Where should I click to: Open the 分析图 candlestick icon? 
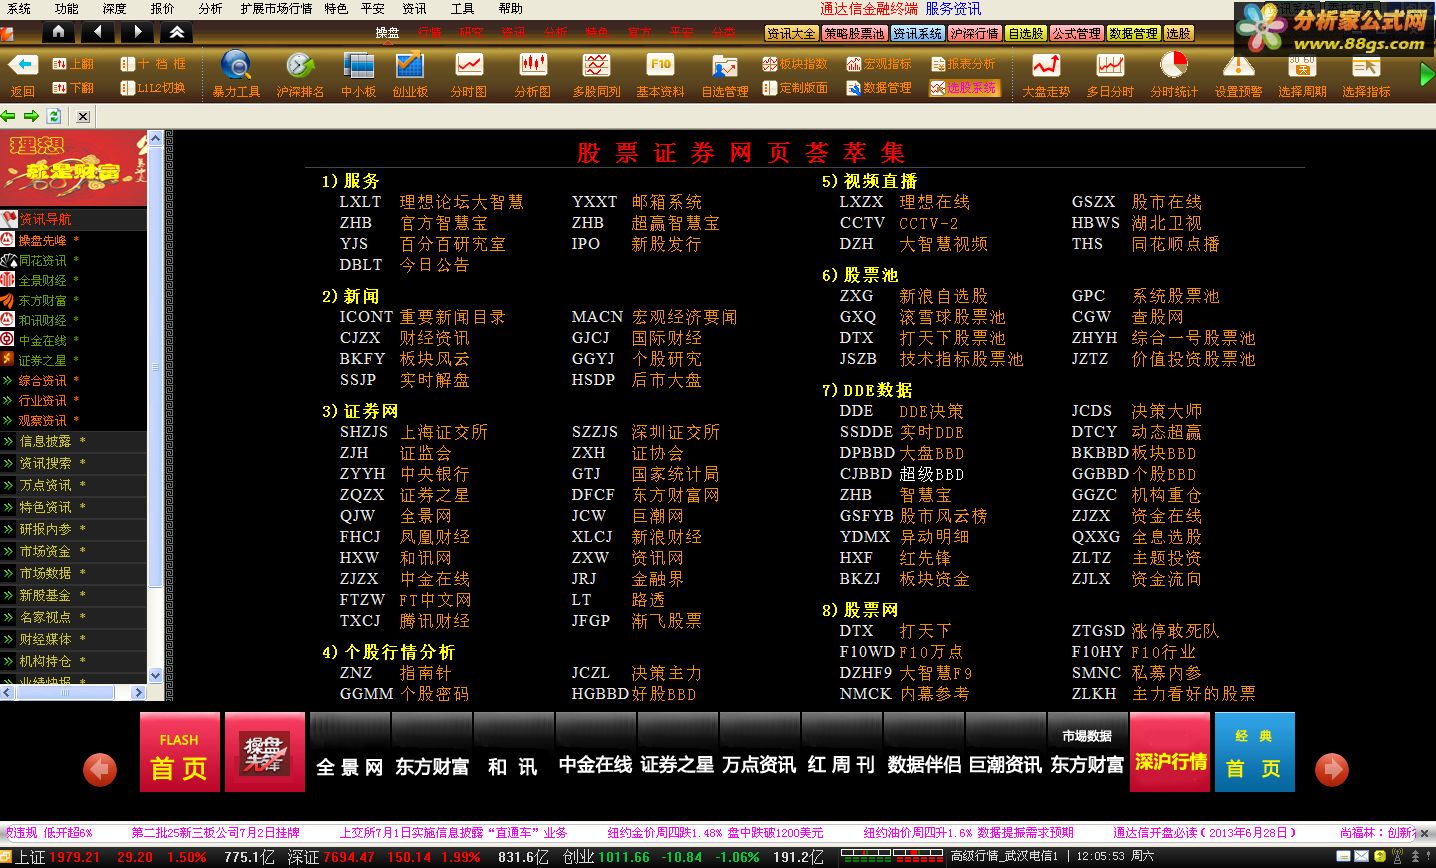pyautogui.click(x=532, y=65)
